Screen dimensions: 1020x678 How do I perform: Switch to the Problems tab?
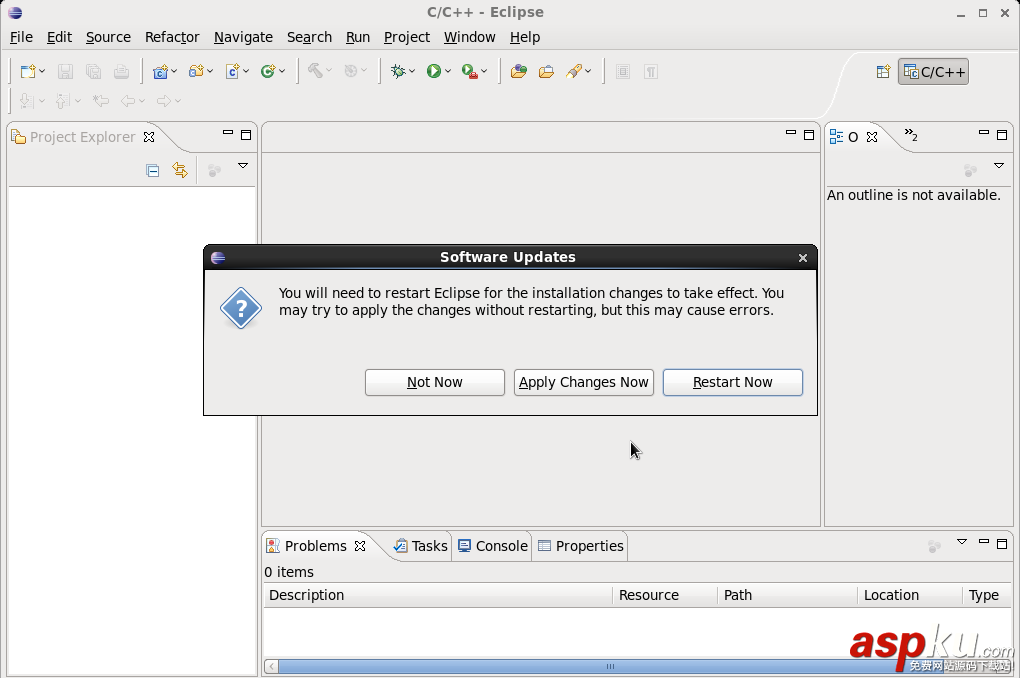(315, 546)
